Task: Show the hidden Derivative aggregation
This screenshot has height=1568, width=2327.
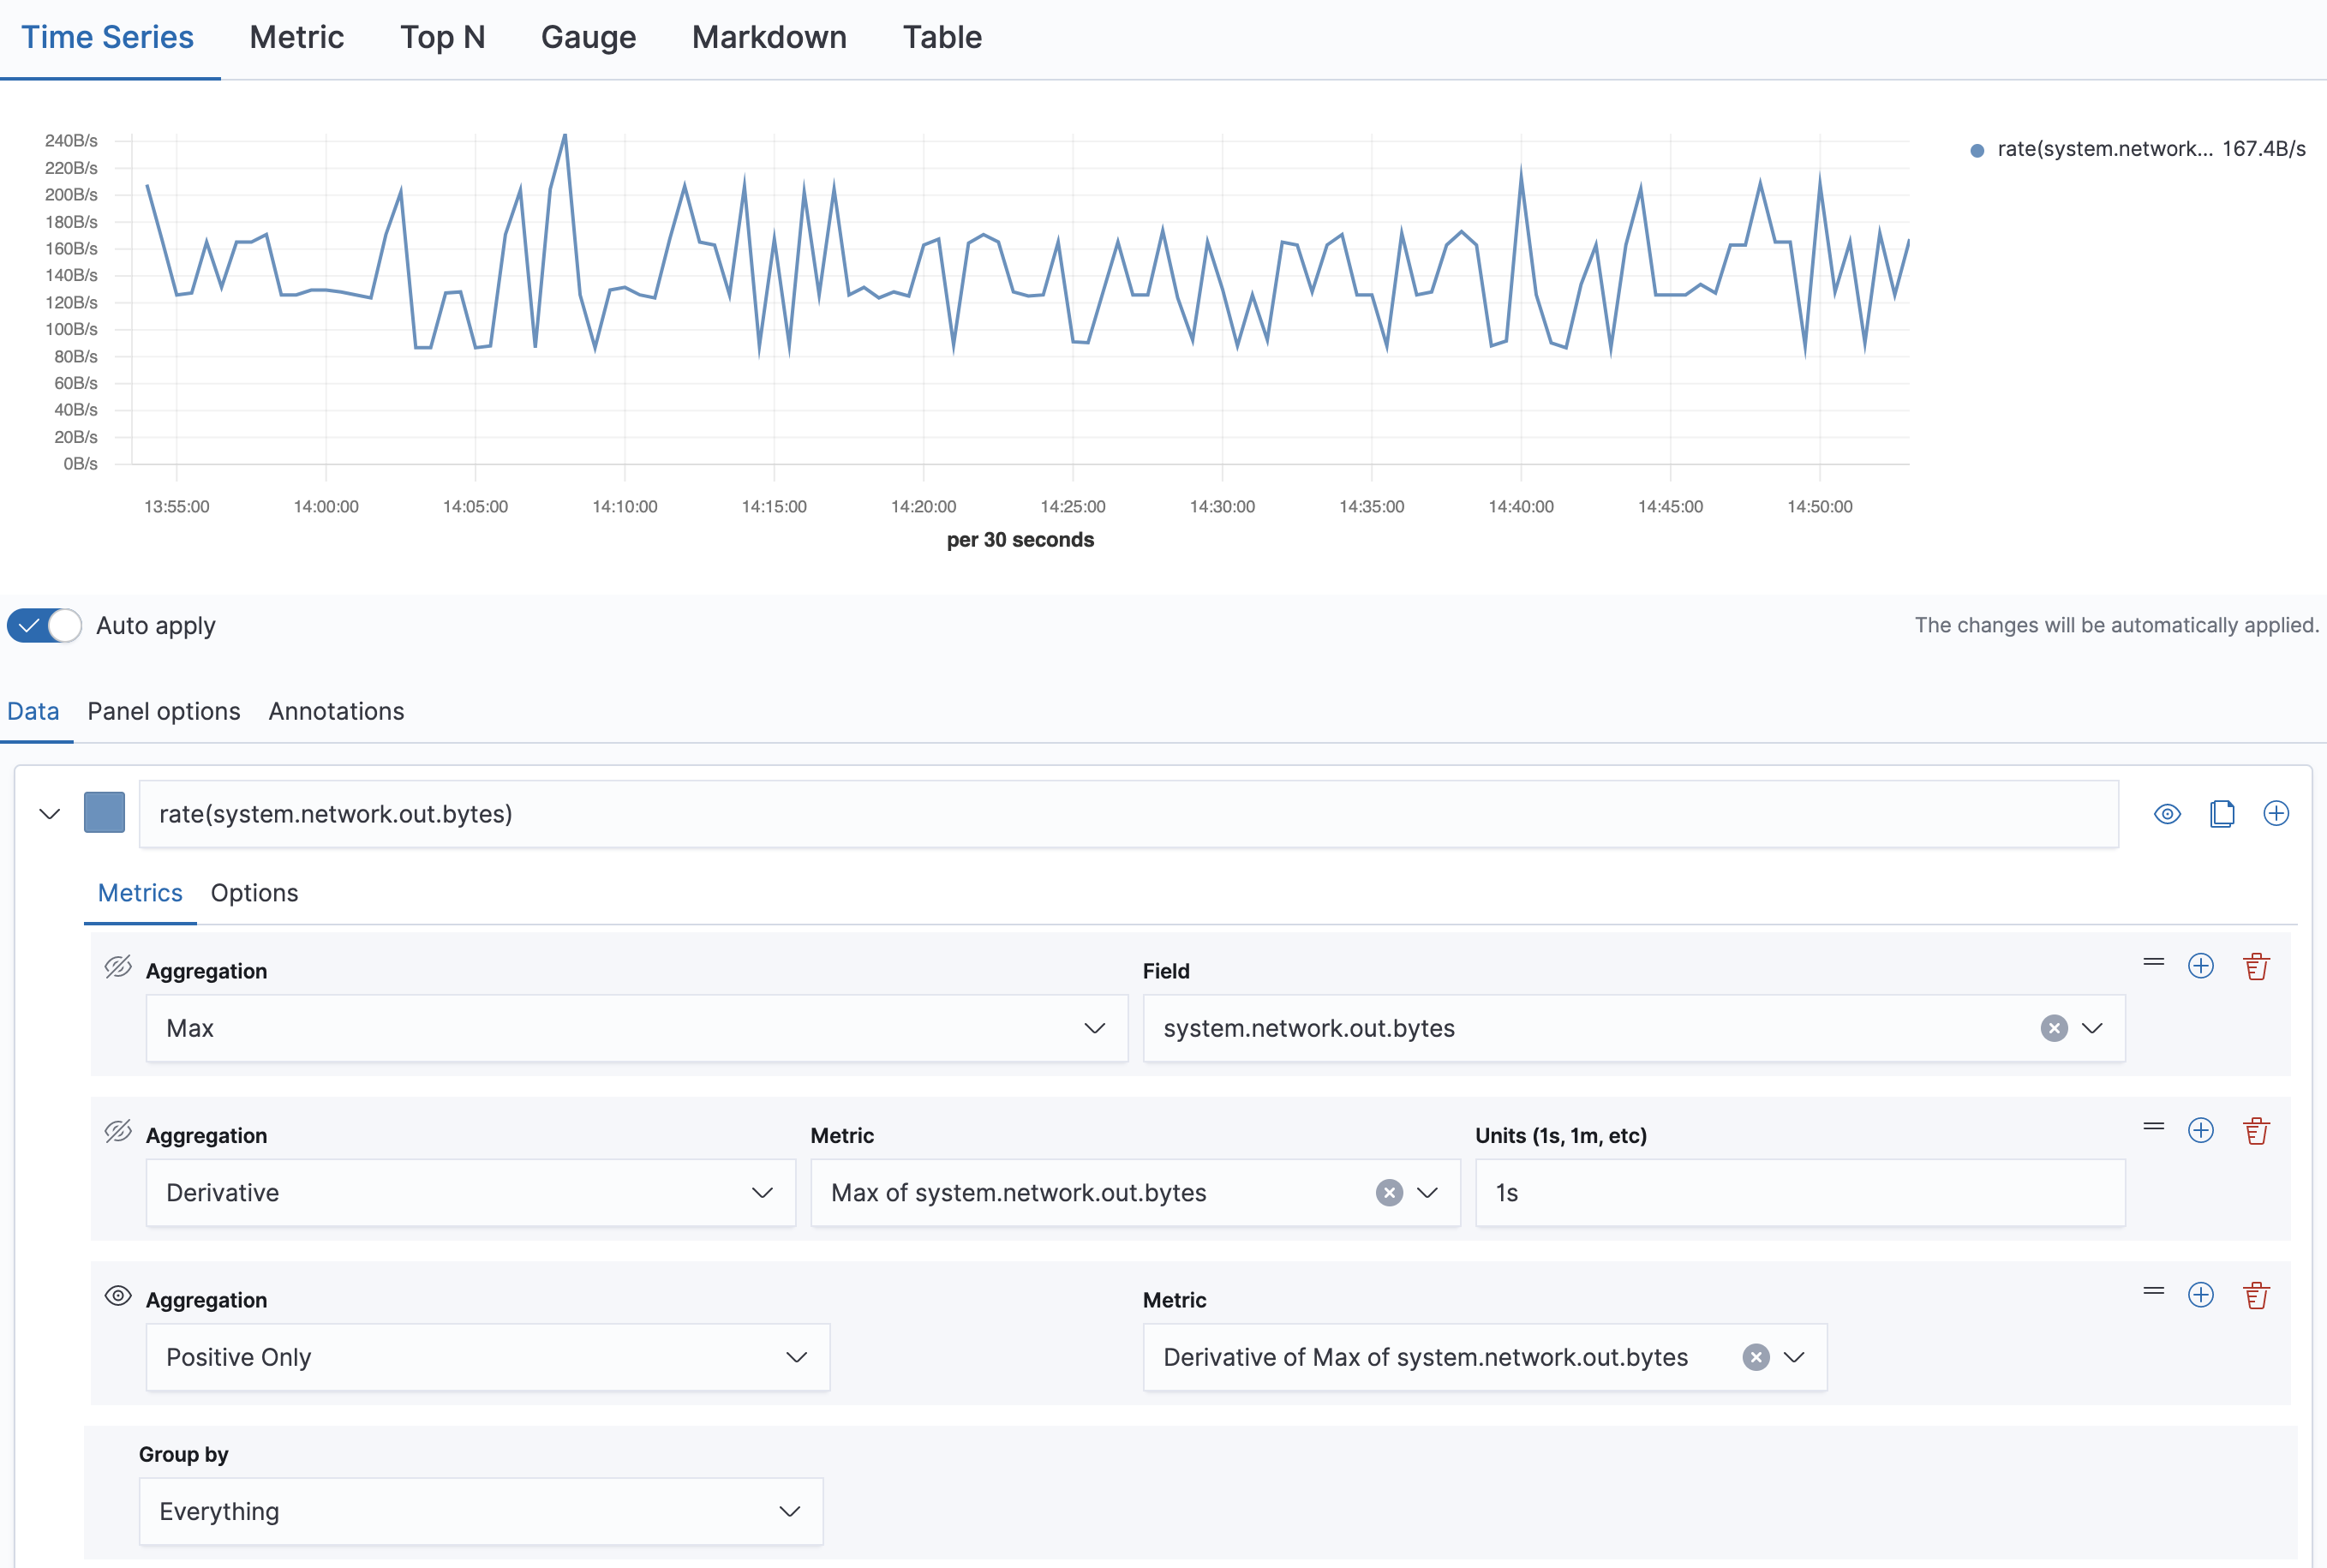Action: tap(118, 1131)
